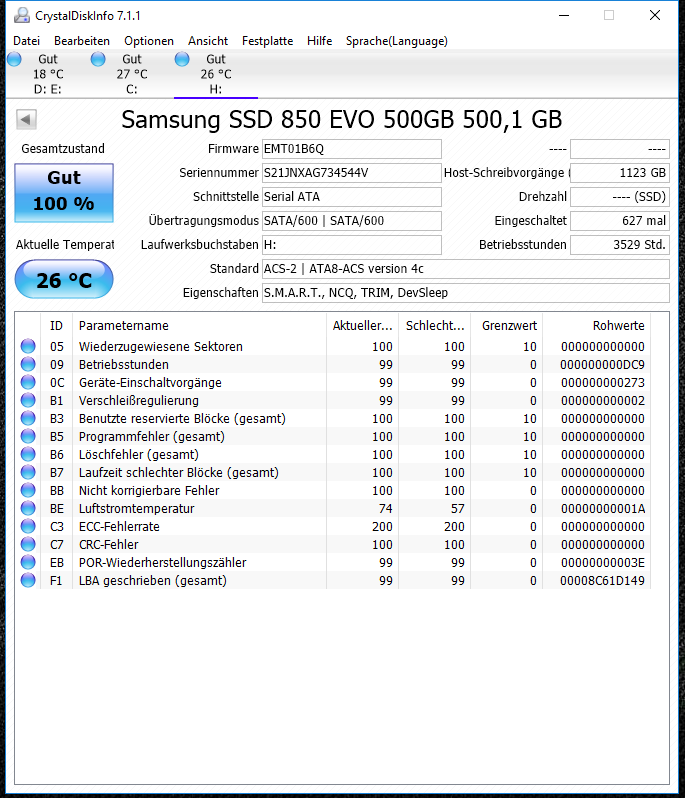687x799 pixels.
Task: Click status orb for H: disk
Action: pos(182,59)
